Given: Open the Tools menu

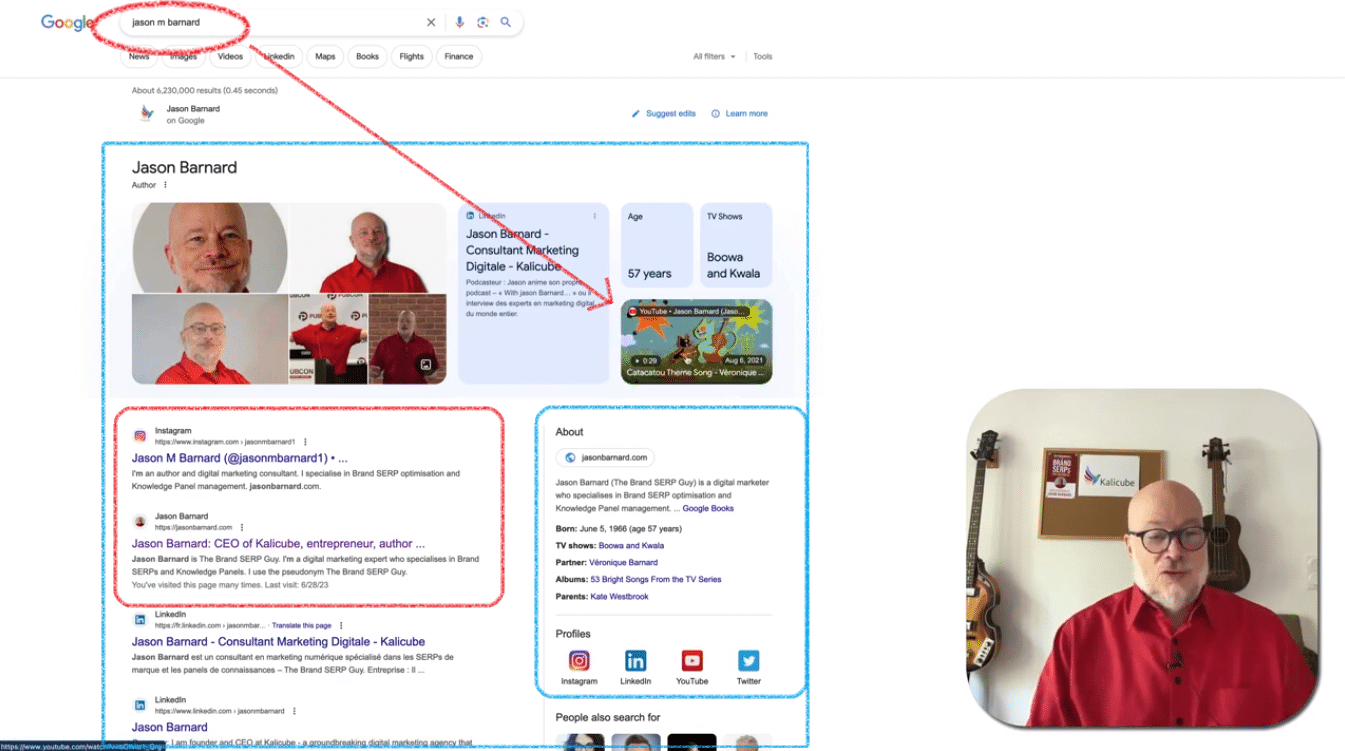Looking at the screenshot, I should click(763, 57).
